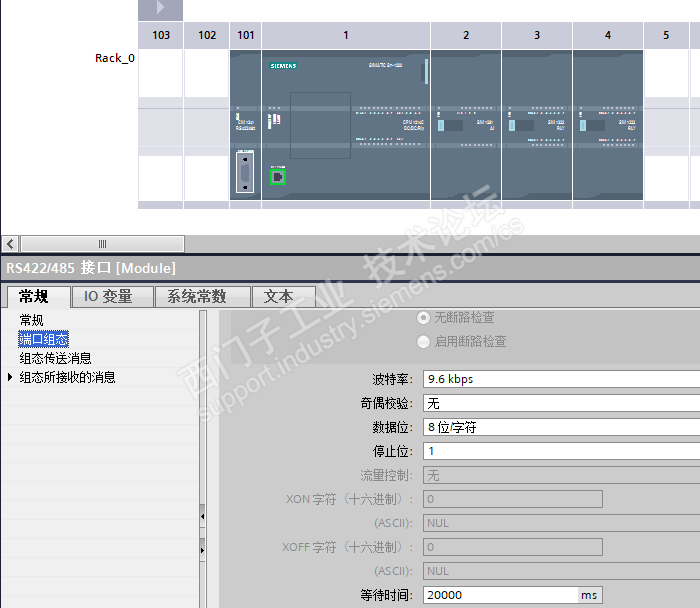Select the 启用断路检查 radio button
Viewport: 700px width, 608px height.
click(x=423, y=341)
